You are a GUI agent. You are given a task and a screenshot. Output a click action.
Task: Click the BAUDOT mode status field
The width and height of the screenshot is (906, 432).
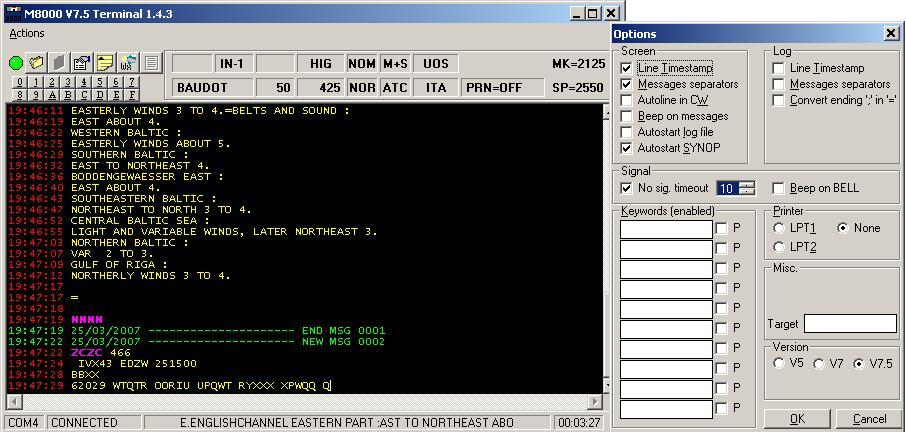[x=213, y=88]
